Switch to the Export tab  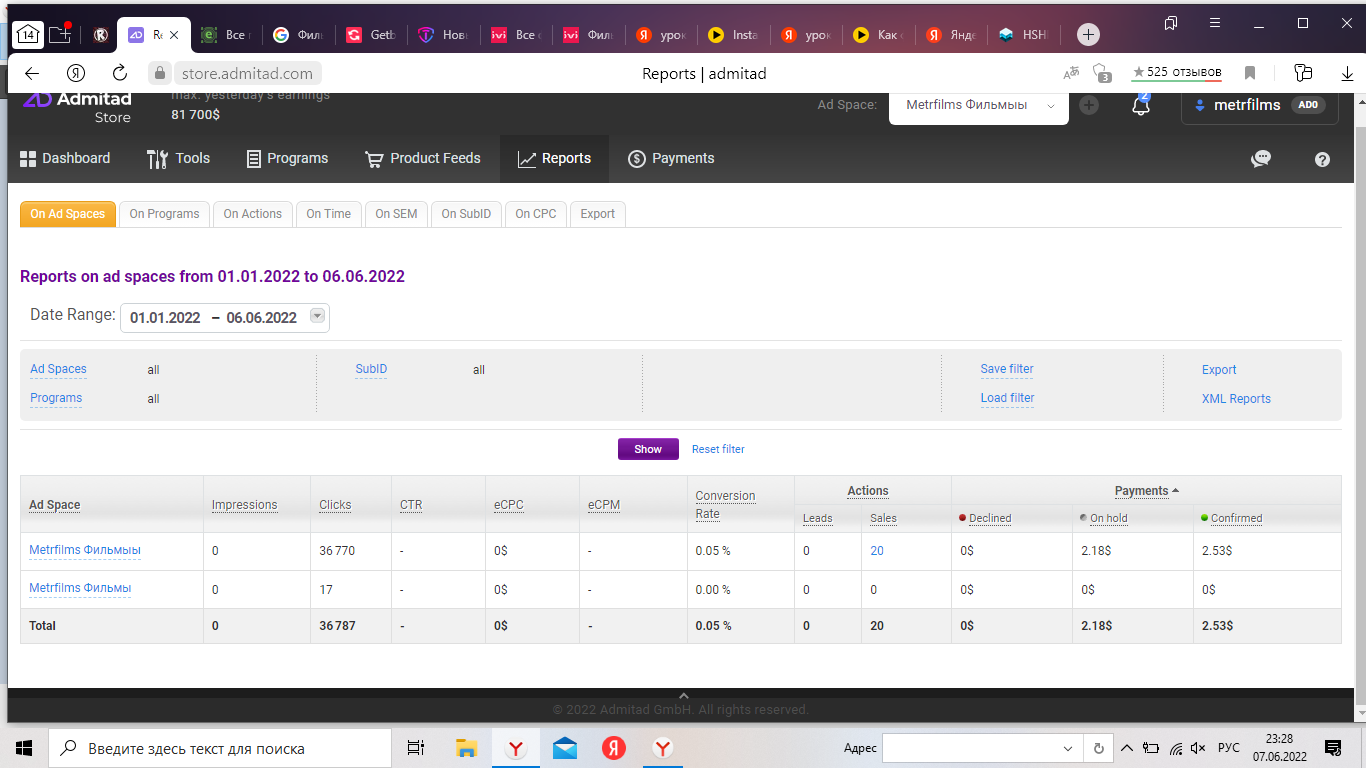click(x=598, y=214)
